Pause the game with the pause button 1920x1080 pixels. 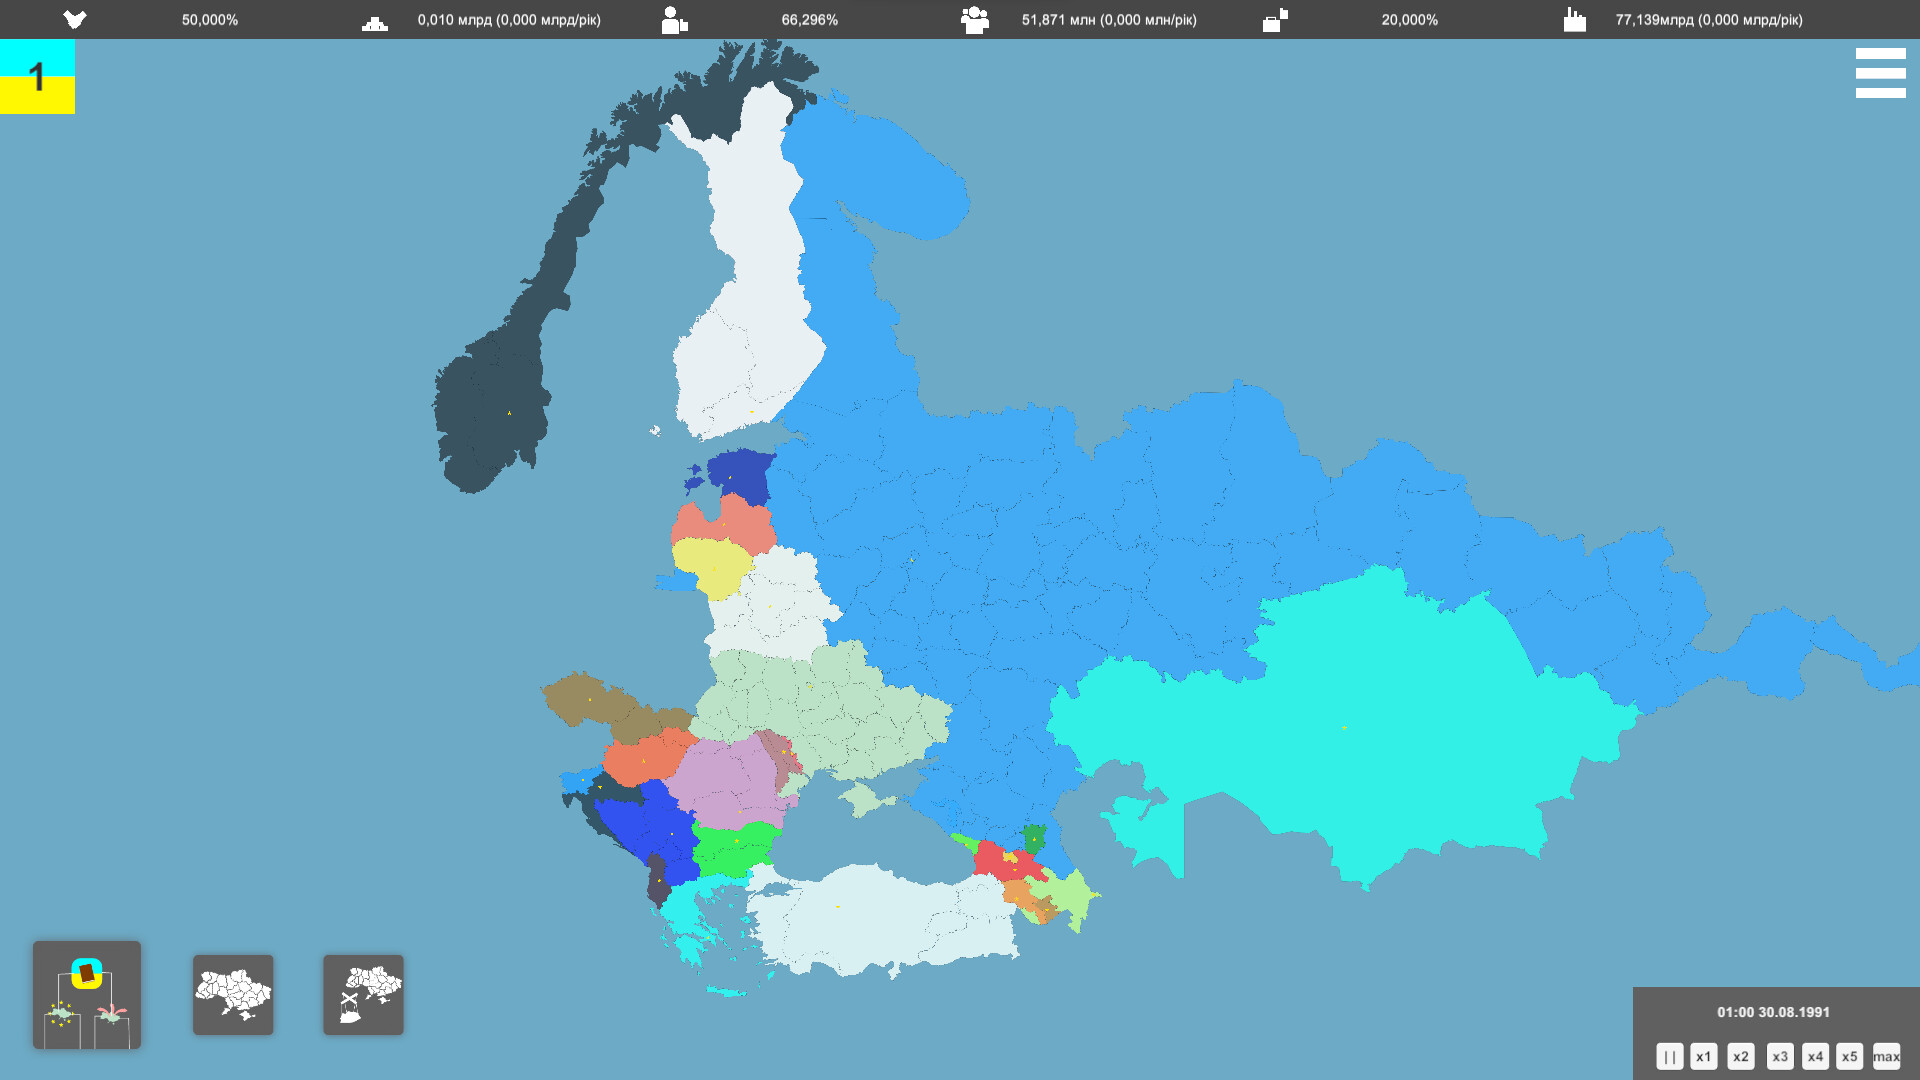pyautogui.click(x=1670, y=1056)
